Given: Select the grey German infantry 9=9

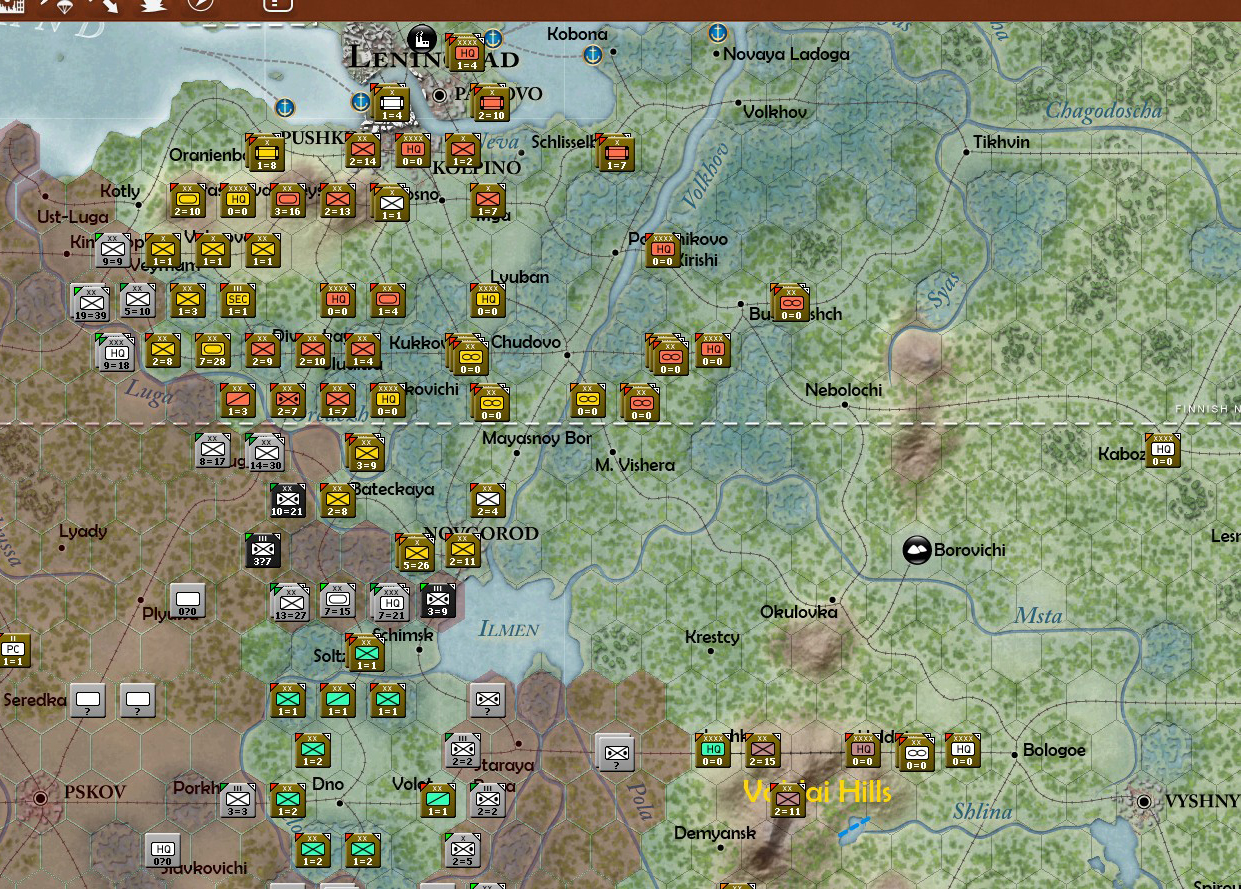Looking at the screenshot, I should coord(113,250).
